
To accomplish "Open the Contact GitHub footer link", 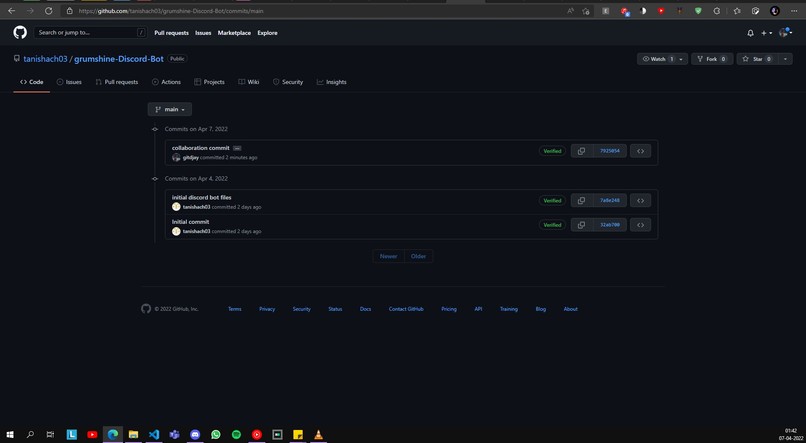I will [x=406, y=309].
